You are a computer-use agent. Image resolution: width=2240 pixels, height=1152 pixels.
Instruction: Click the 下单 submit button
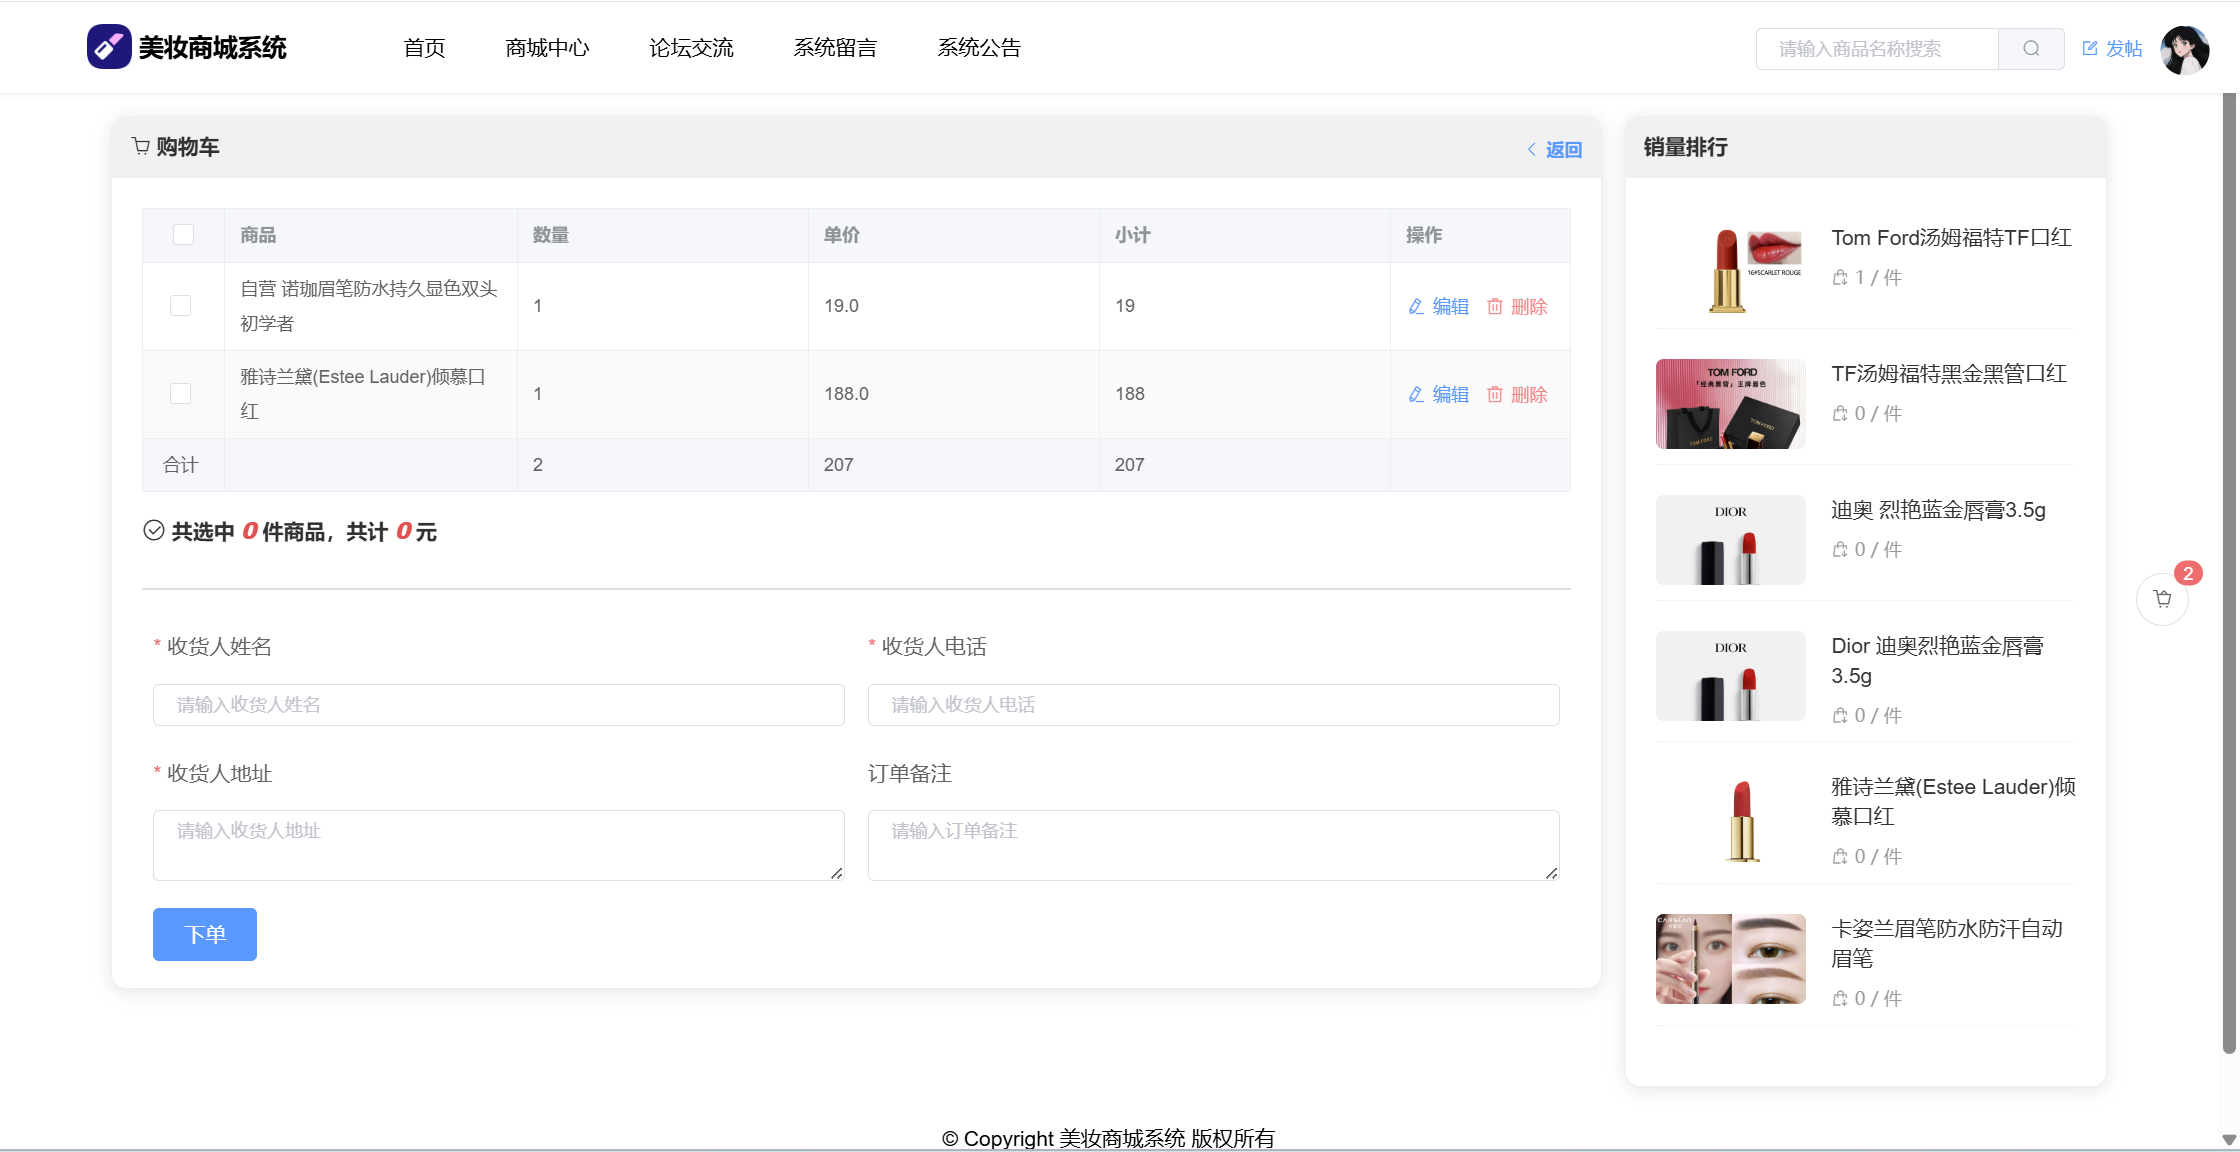click(205, 934)
